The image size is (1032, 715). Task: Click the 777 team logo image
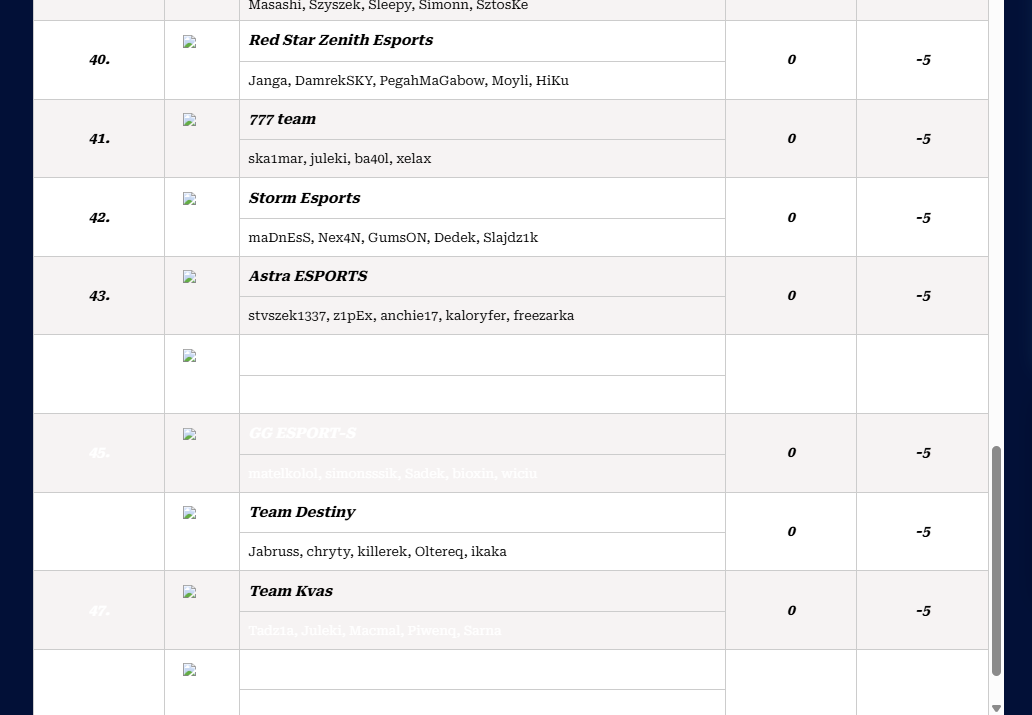pyautogui.click(x=189, y=120)
